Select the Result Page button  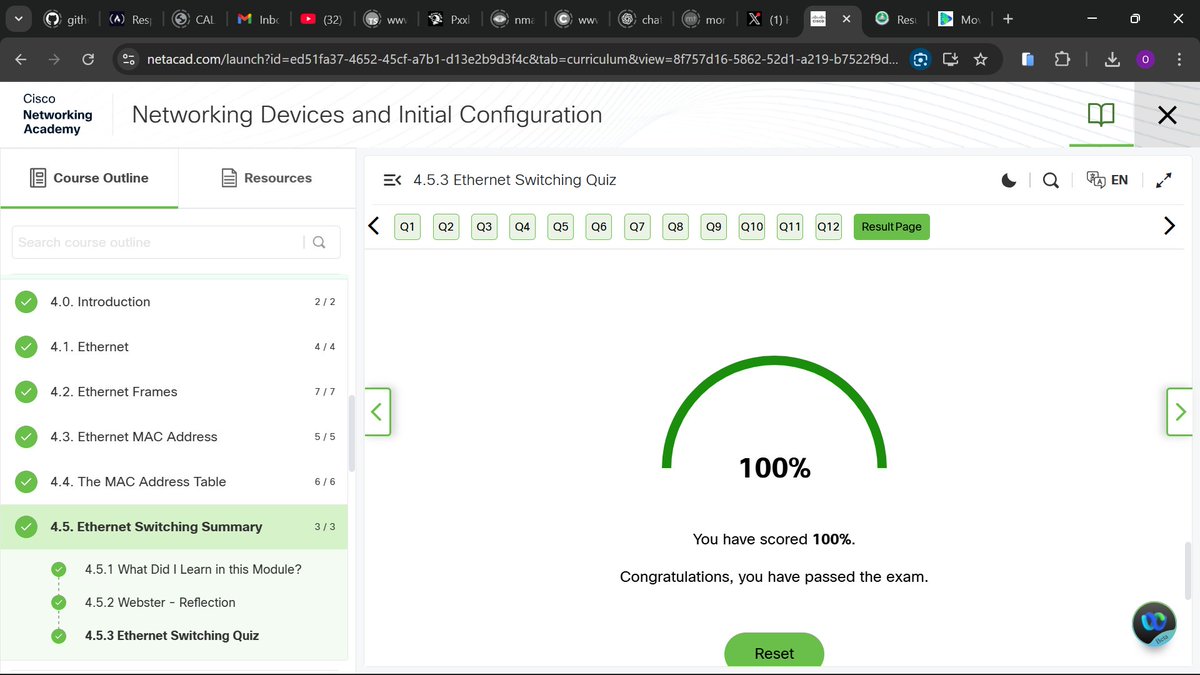tap(891, 227)
